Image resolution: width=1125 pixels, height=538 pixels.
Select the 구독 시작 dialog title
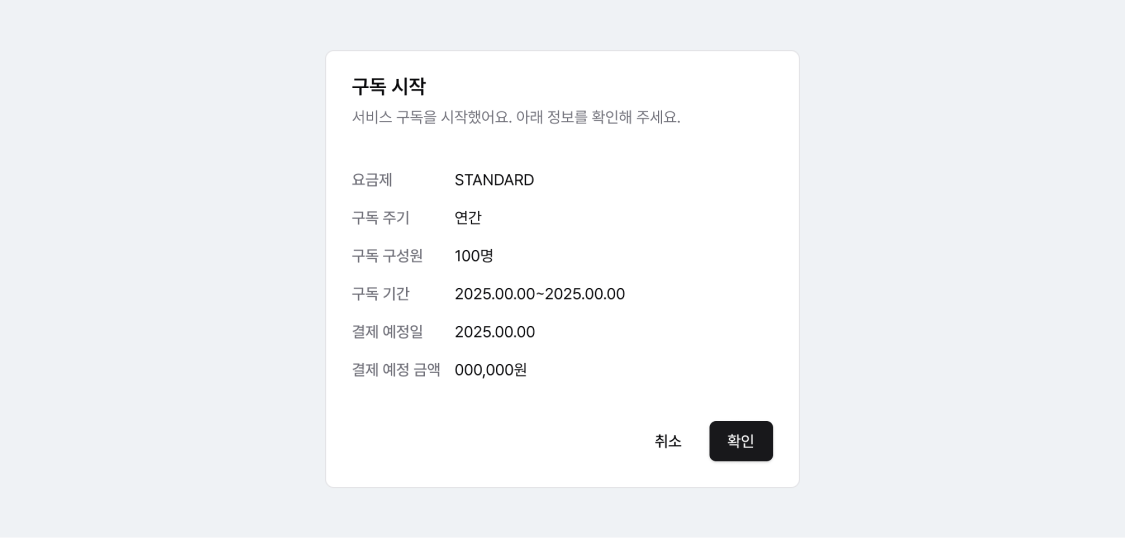388,87
